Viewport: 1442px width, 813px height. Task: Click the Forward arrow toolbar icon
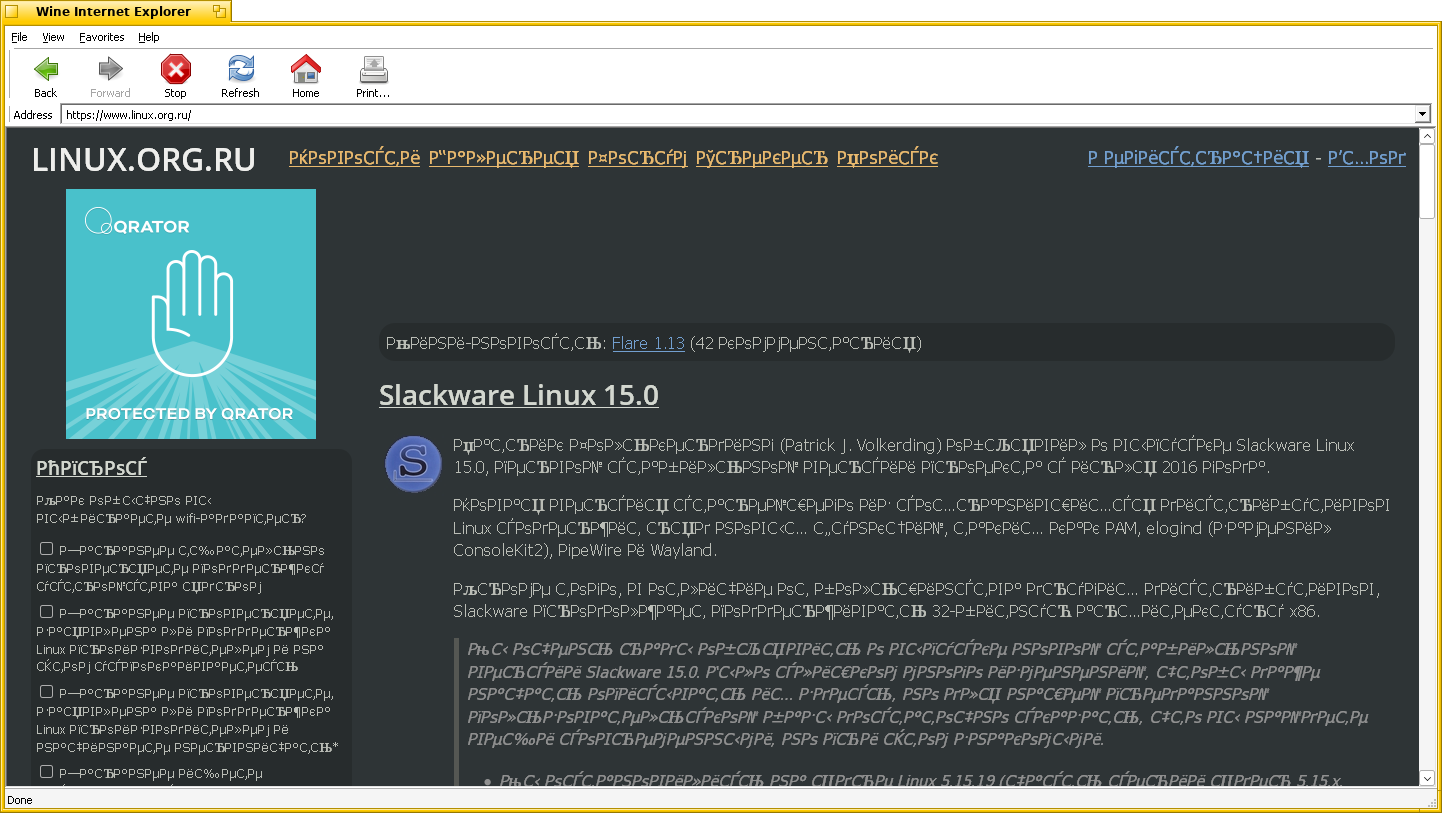point(110,70)
